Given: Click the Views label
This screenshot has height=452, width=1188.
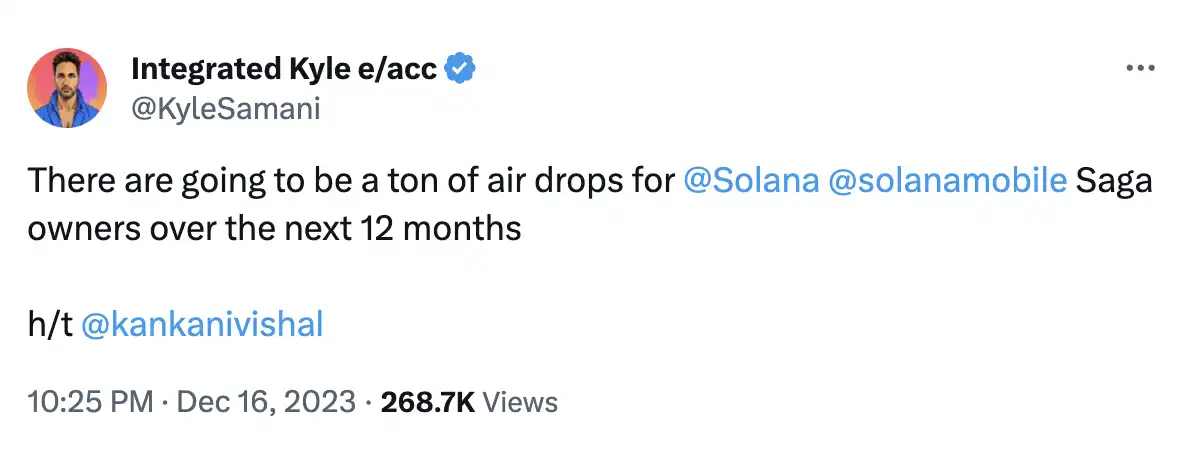Looking at the screenshot, I should point(520,402).
